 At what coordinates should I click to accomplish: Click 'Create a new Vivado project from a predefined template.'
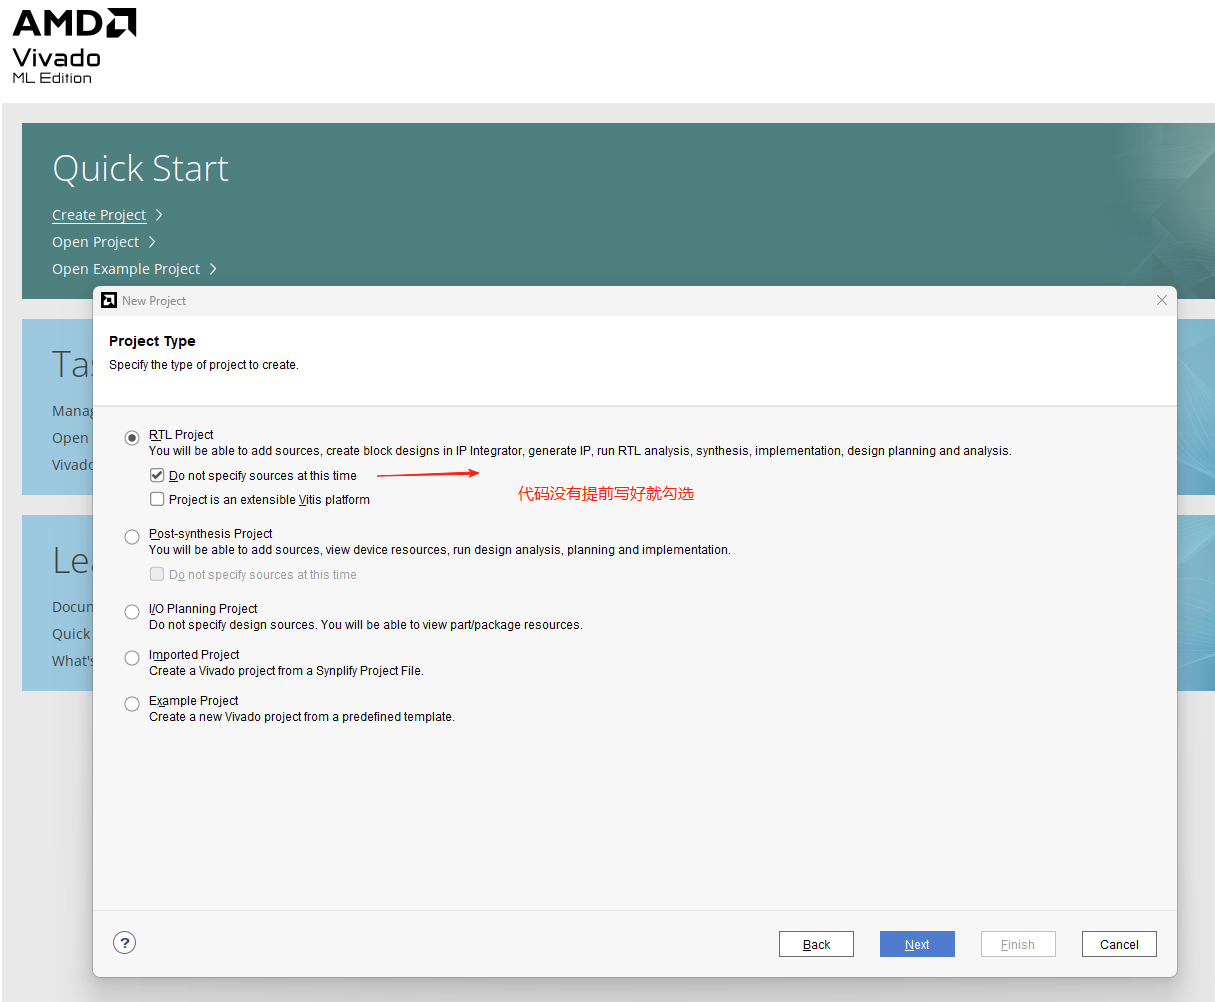click(x=302, y=717)
